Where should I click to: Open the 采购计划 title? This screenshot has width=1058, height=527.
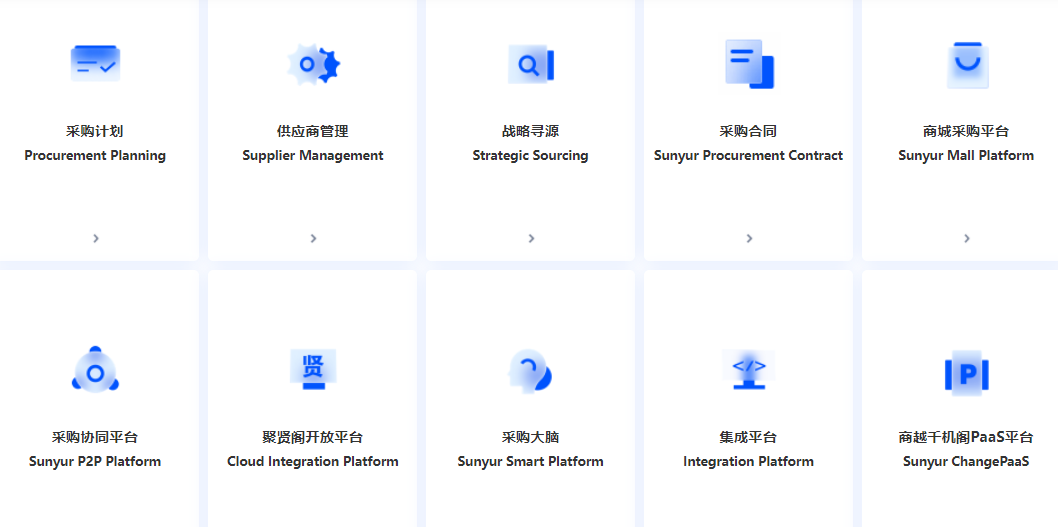pos(94,131)
